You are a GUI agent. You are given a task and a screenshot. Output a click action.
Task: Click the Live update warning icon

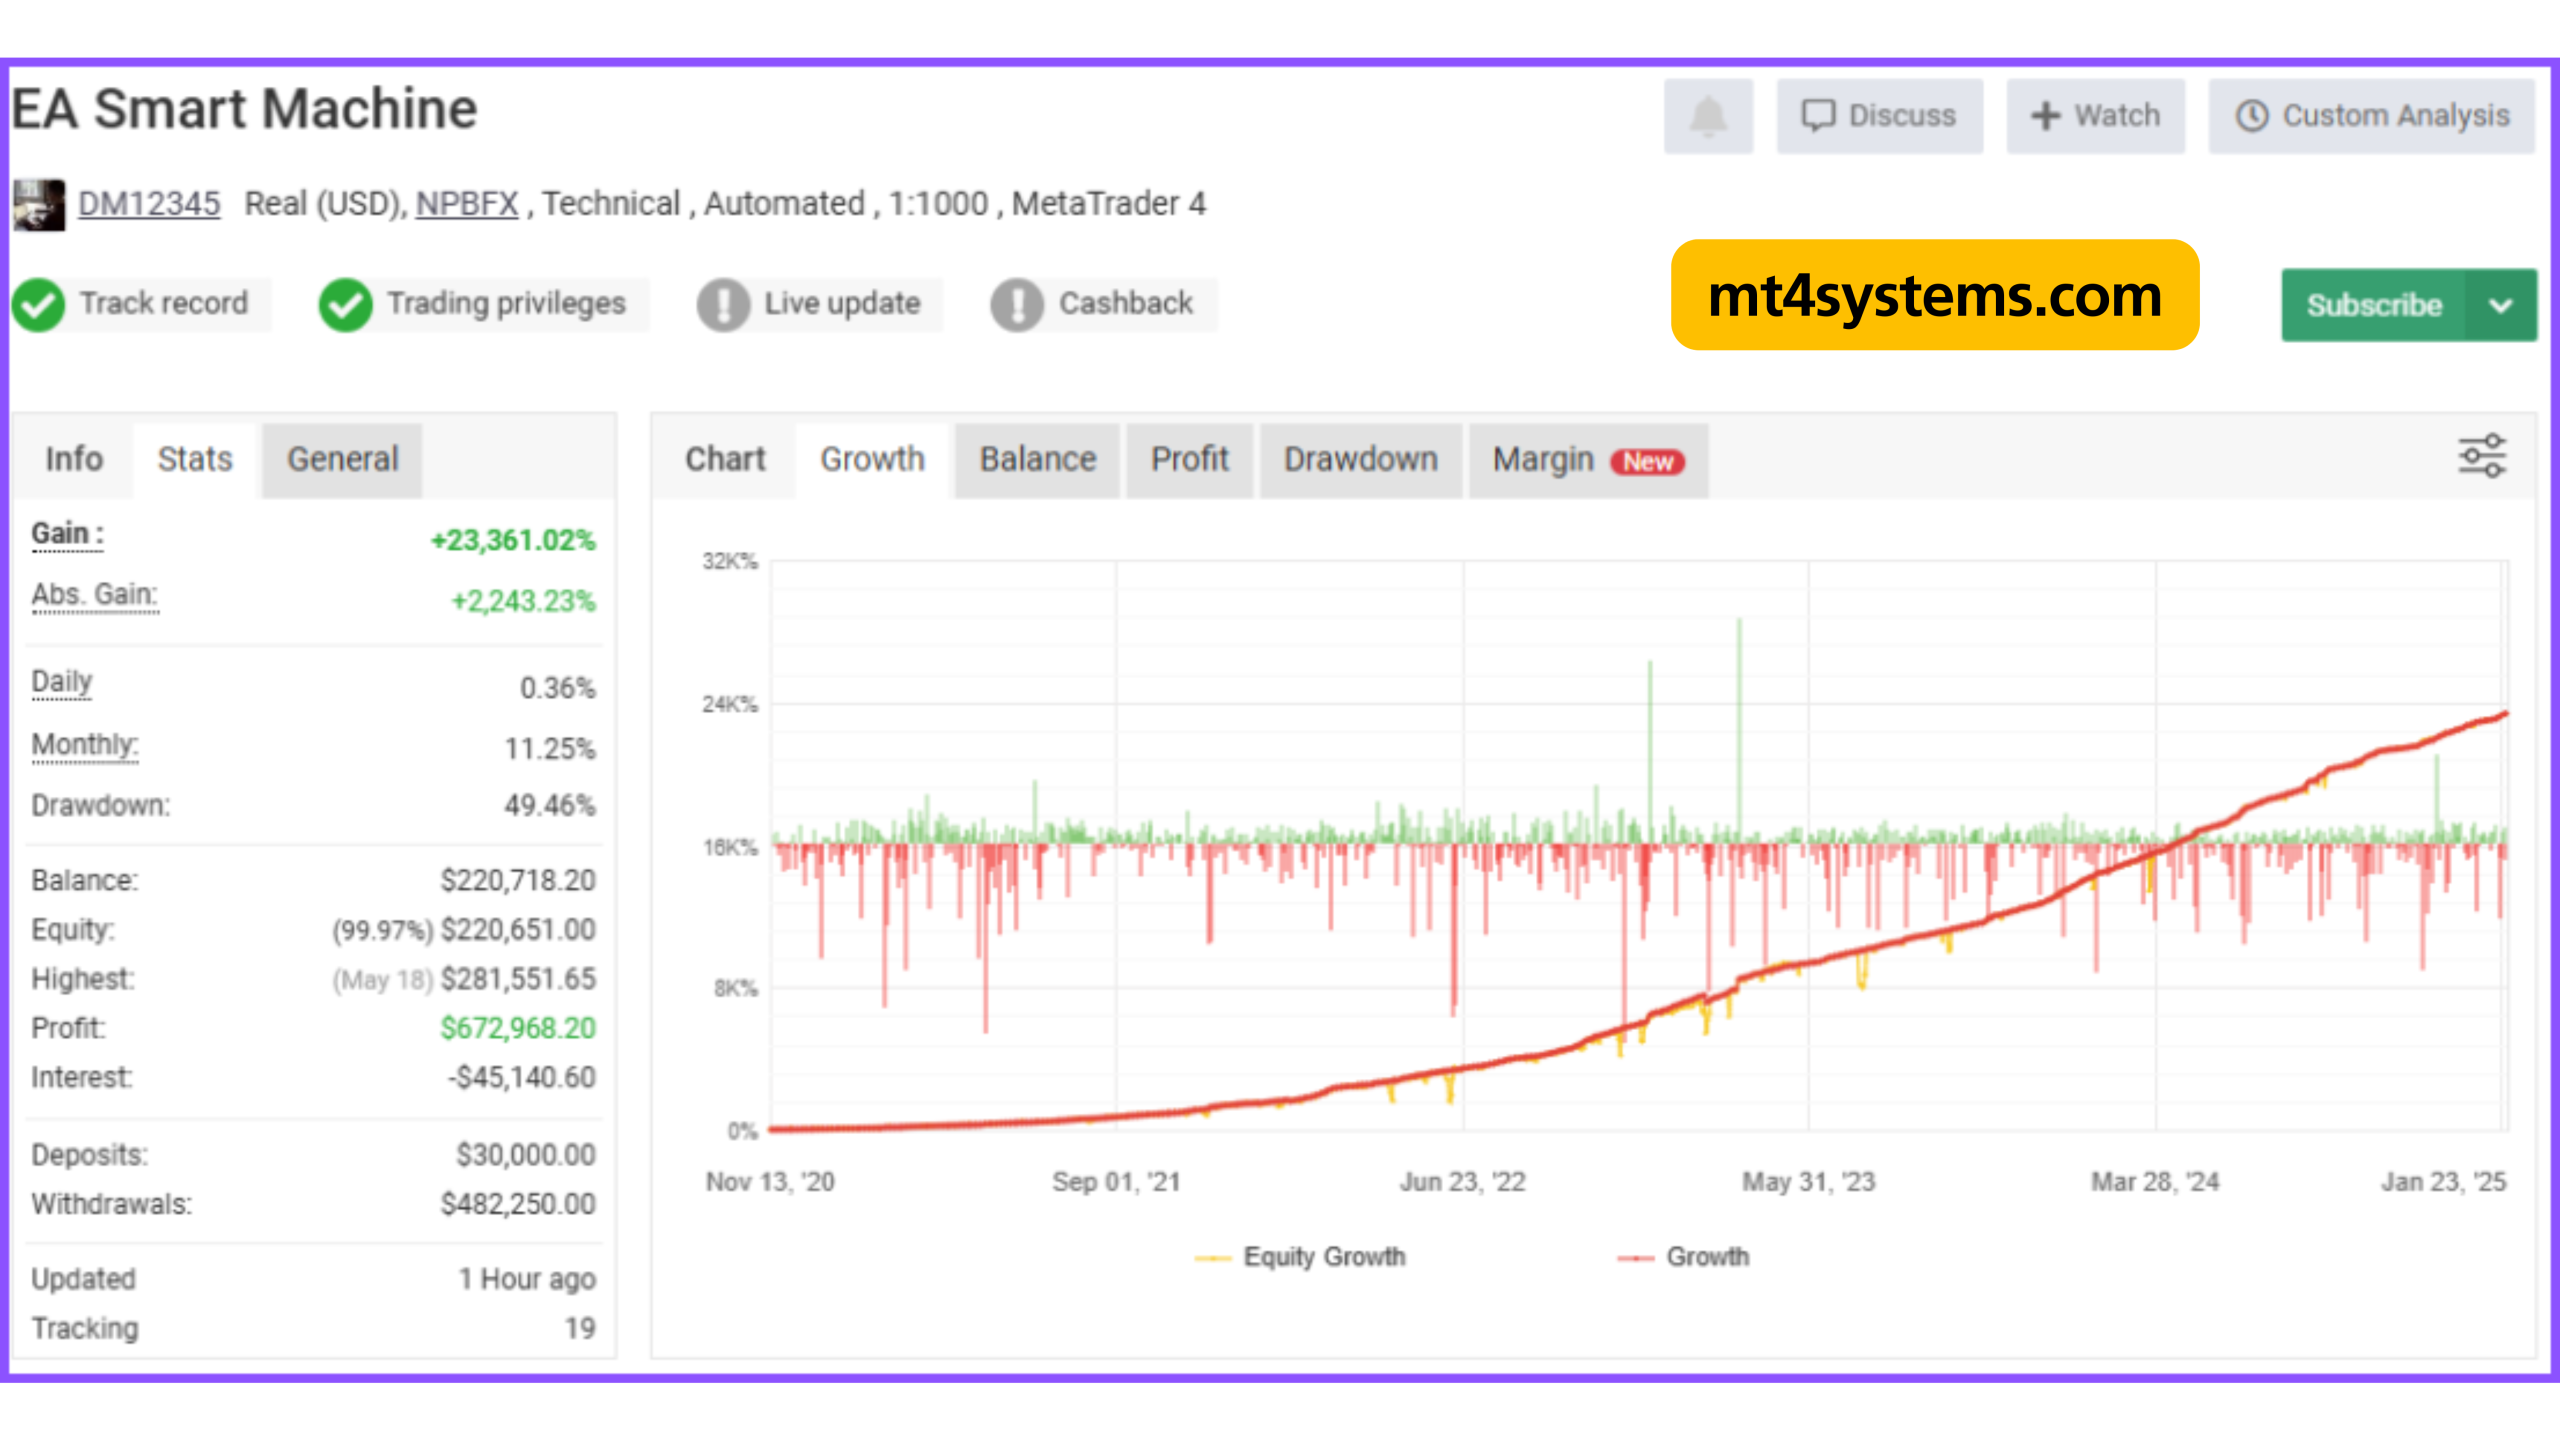click(723, 304)
